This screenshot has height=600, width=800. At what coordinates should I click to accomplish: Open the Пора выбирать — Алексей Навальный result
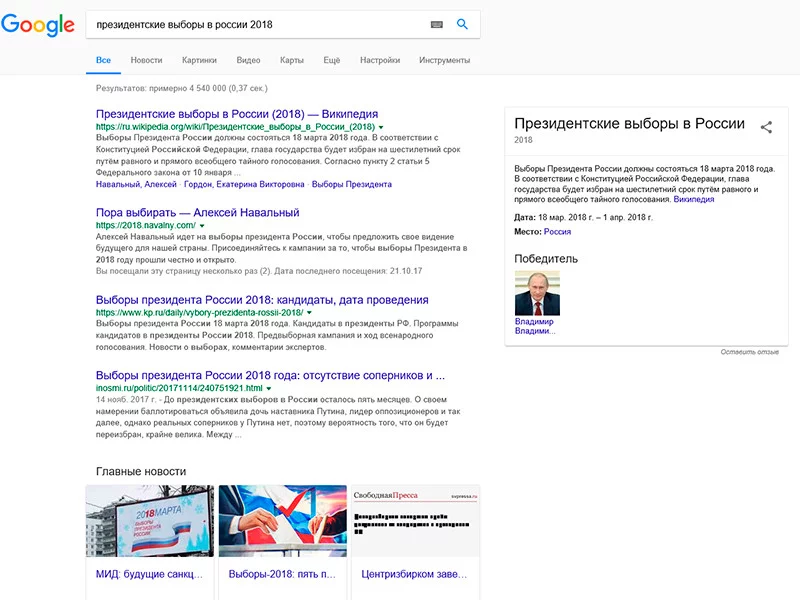[x=197, y=212]
